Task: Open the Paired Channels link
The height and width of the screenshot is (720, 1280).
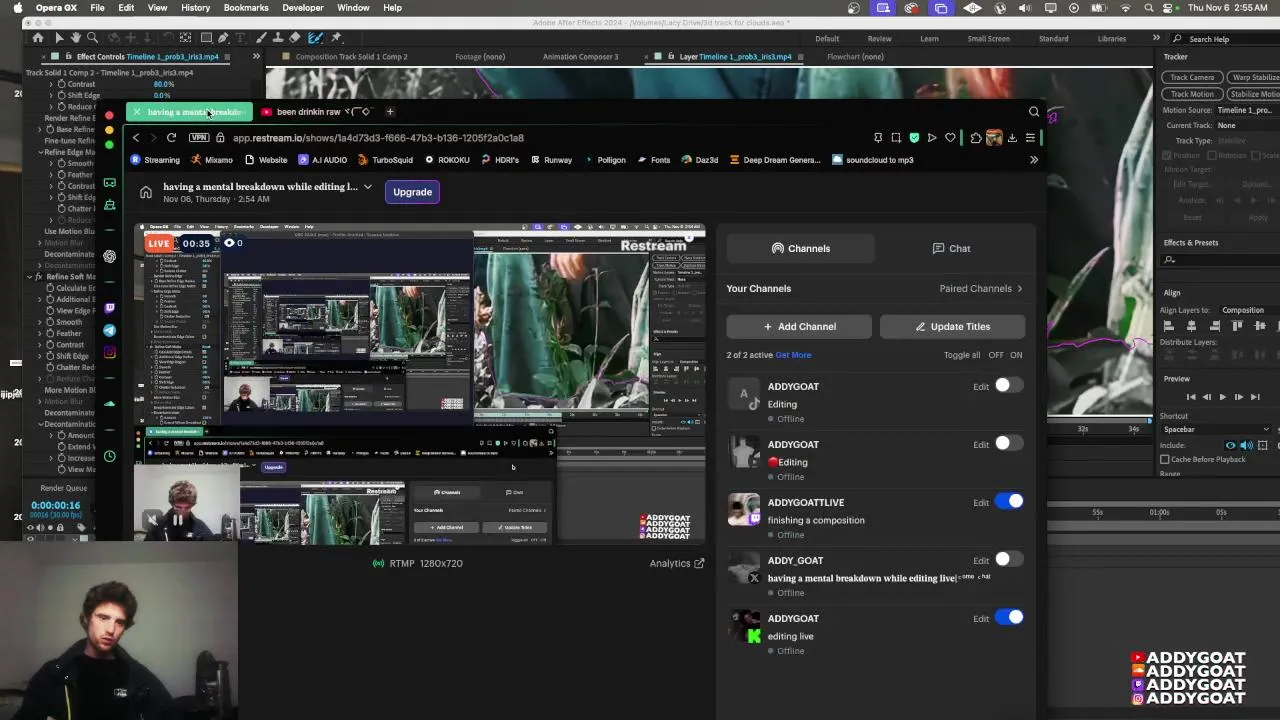Action: tap(981, 289)
